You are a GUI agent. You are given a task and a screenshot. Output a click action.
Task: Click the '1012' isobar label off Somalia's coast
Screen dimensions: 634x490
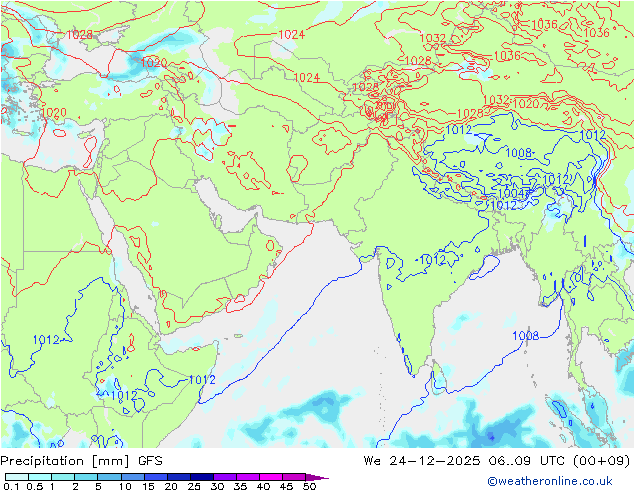(x=202, y=380)
